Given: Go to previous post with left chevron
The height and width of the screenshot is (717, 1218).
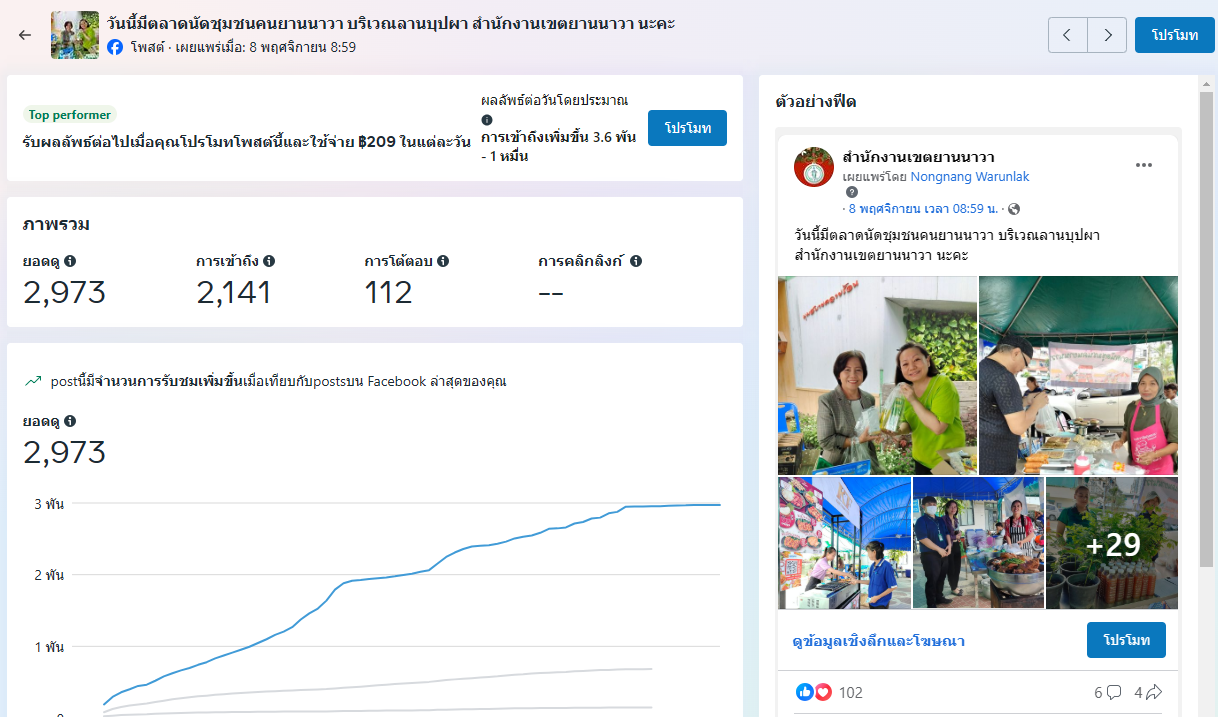Looking at the screenshot, I should coord(1067,35).
